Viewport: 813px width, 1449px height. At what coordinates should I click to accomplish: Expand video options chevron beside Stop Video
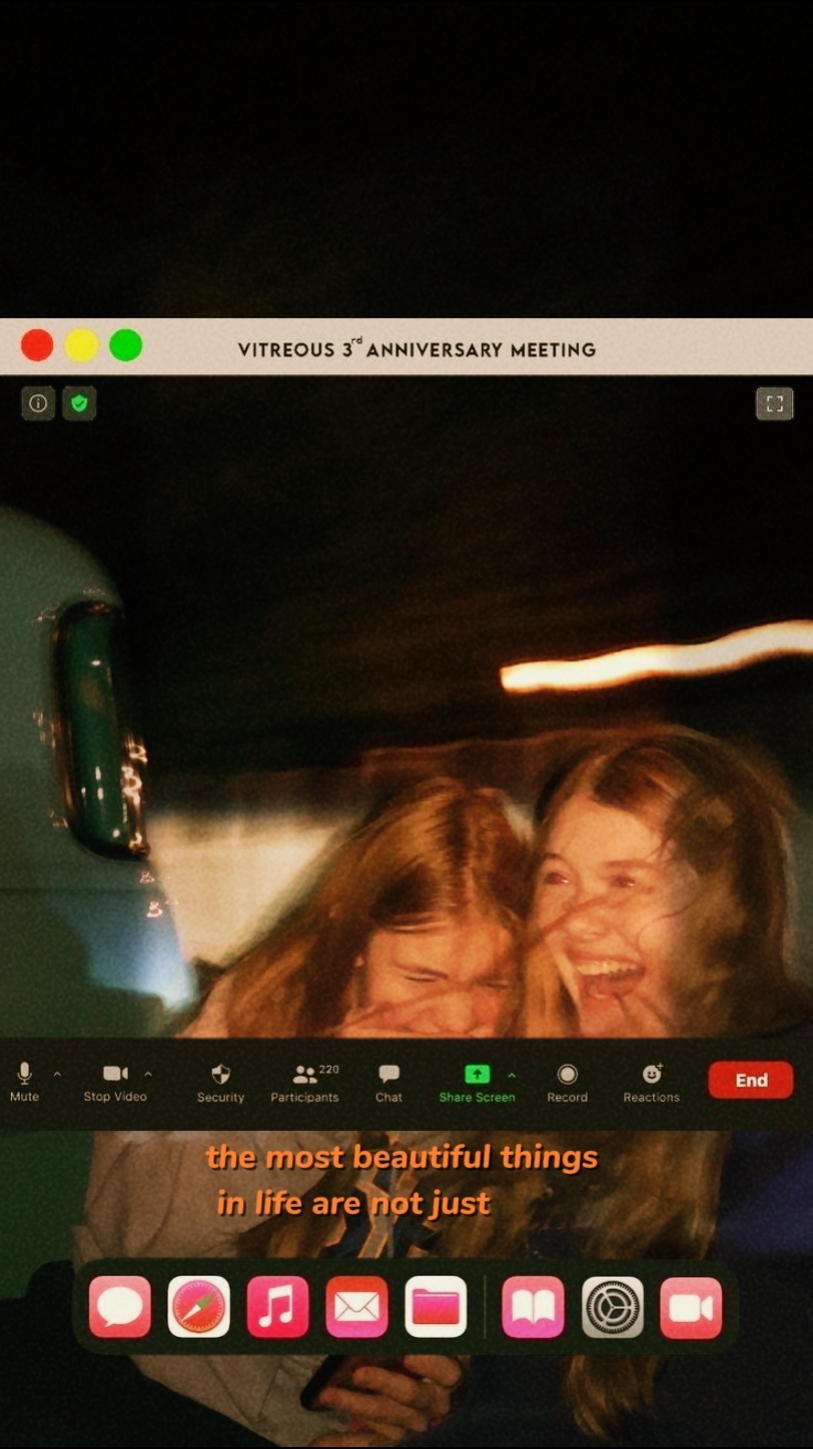(x=148, y=1074)
